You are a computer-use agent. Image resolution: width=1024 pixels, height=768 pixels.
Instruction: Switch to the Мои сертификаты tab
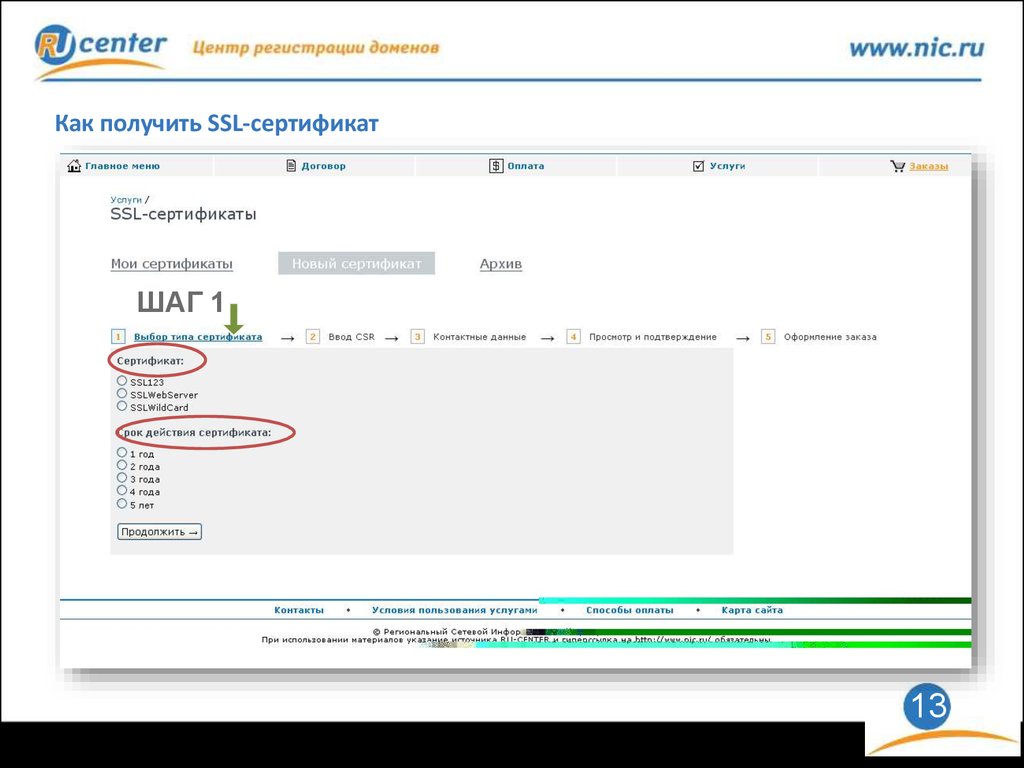pyautogui.click(x=172, y=264)
